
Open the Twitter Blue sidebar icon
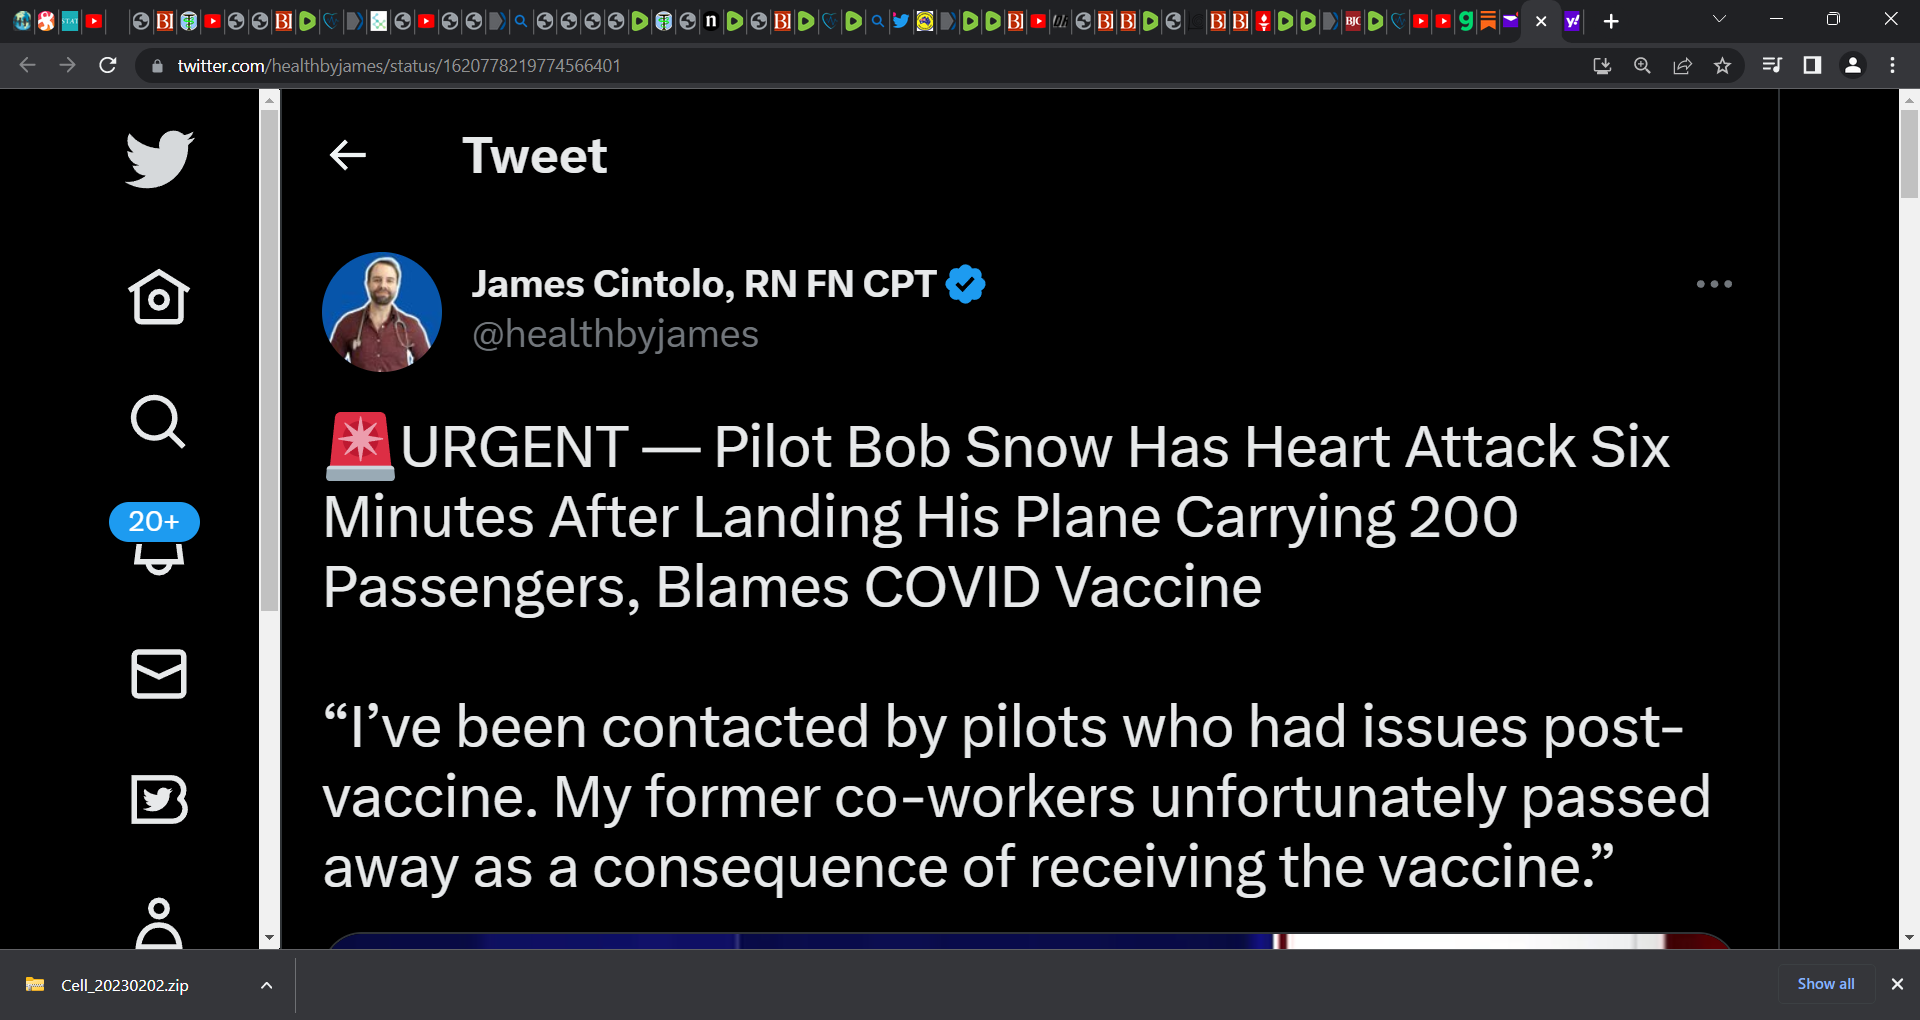[x=160, y=800]
